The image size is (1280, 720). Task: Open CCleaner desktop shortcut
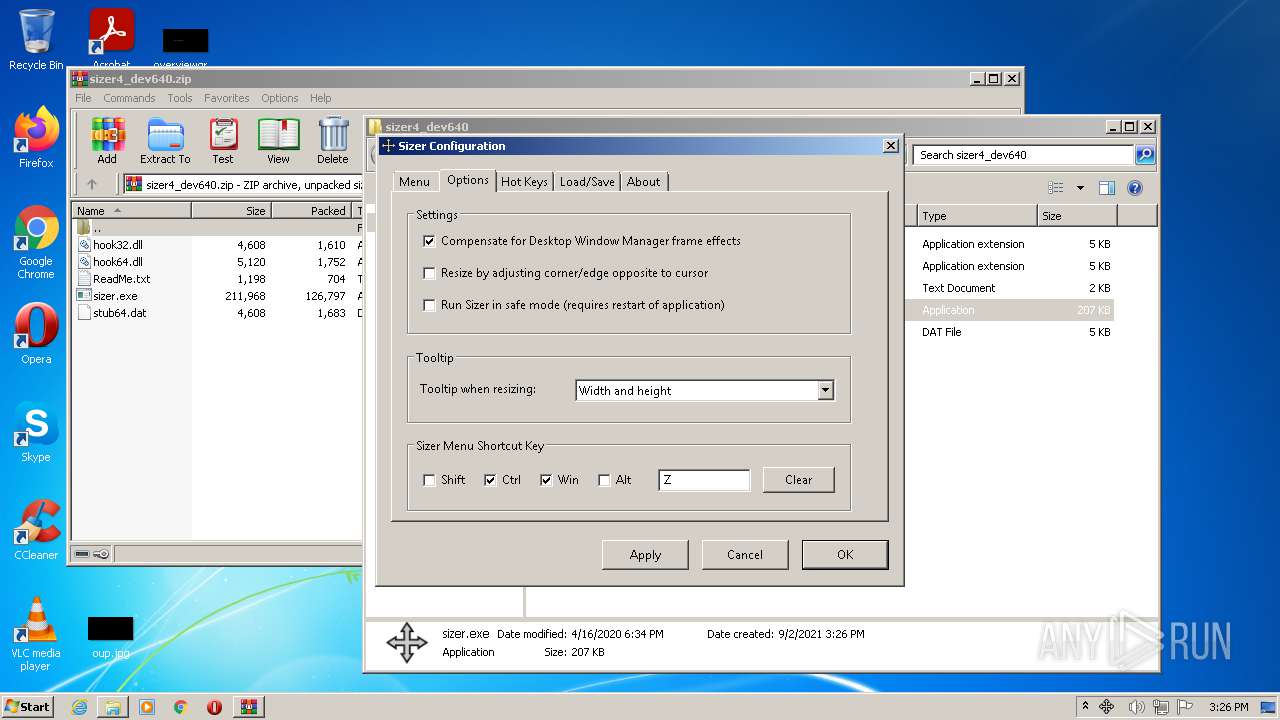pos(36,530)
